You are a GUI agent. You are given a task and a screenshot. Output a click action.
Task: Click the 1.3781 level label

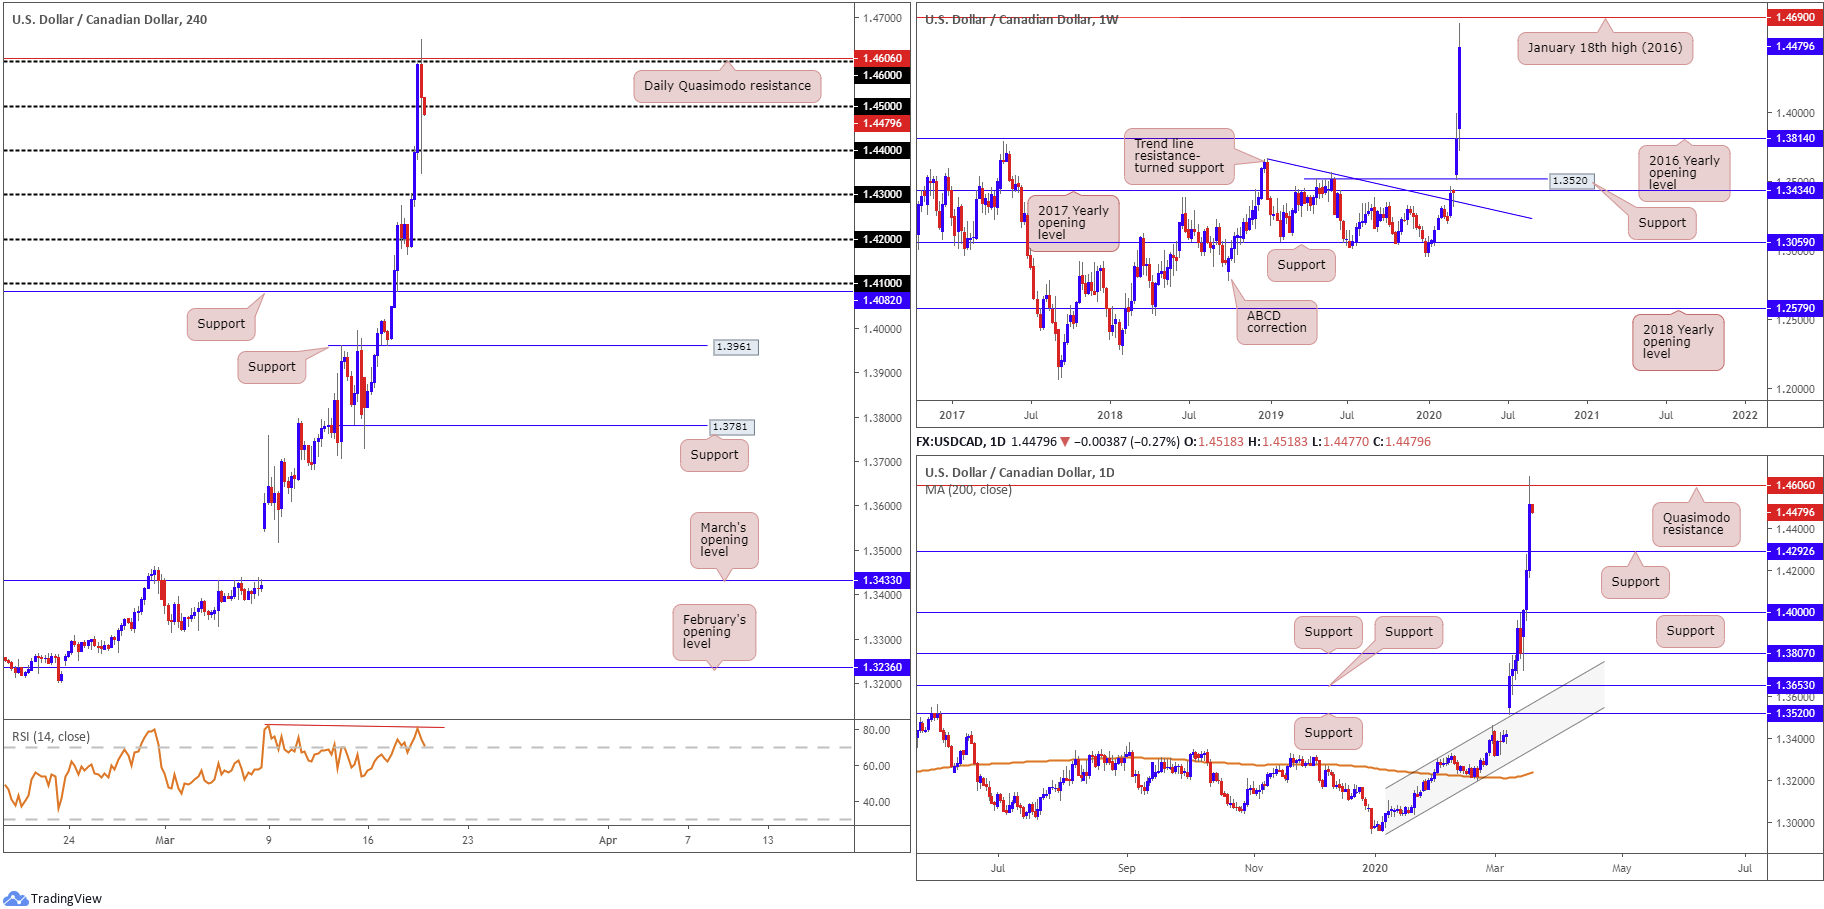731,427
